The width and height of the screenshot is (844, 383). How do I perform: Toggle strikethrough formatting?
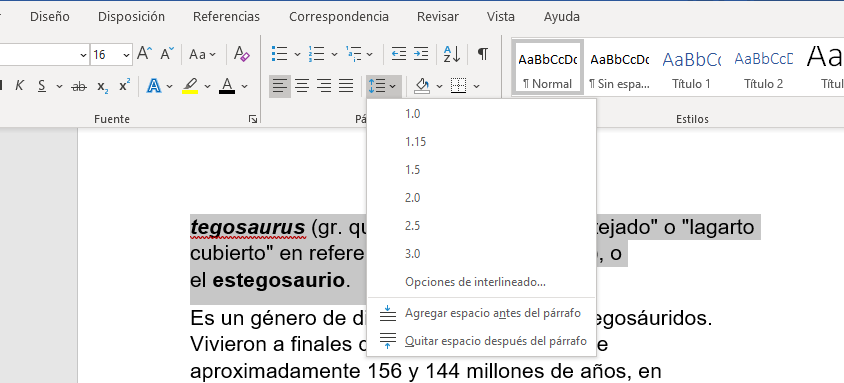pyautogui.click(x=79, y=86)
